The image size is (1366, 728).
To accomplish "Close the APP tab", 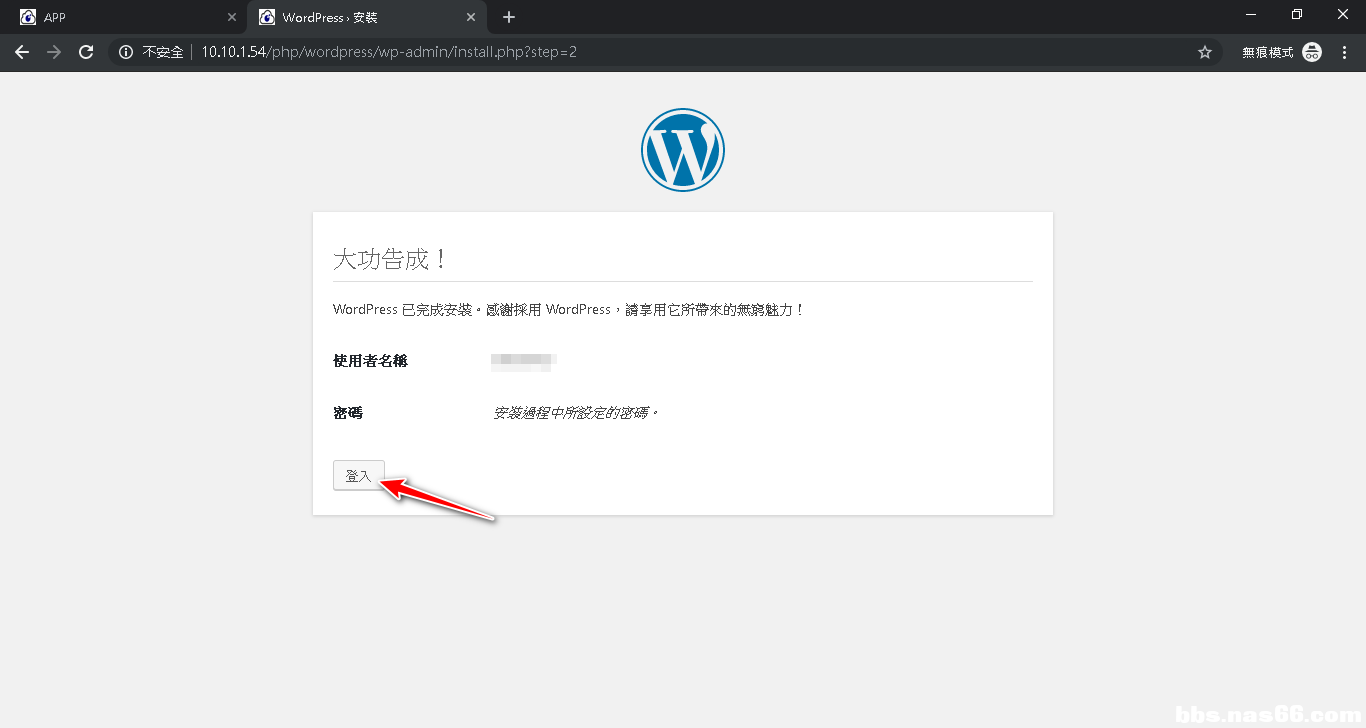I will coord(232,17).
